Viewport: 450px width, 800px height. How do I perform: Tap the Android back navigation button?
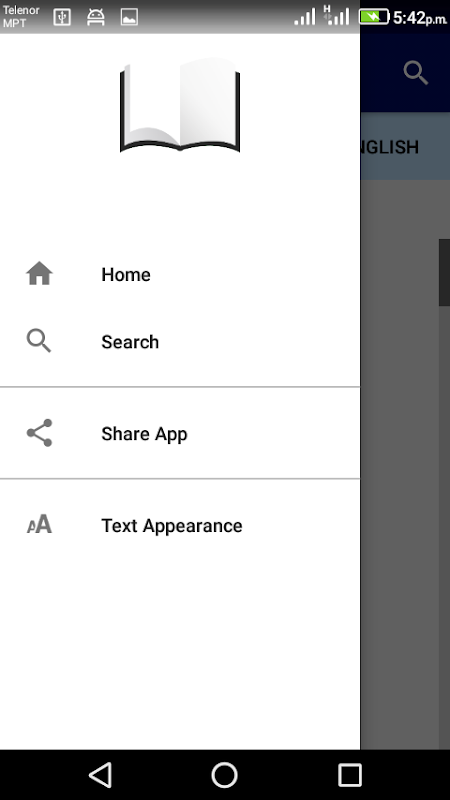[x=101, y=775]
